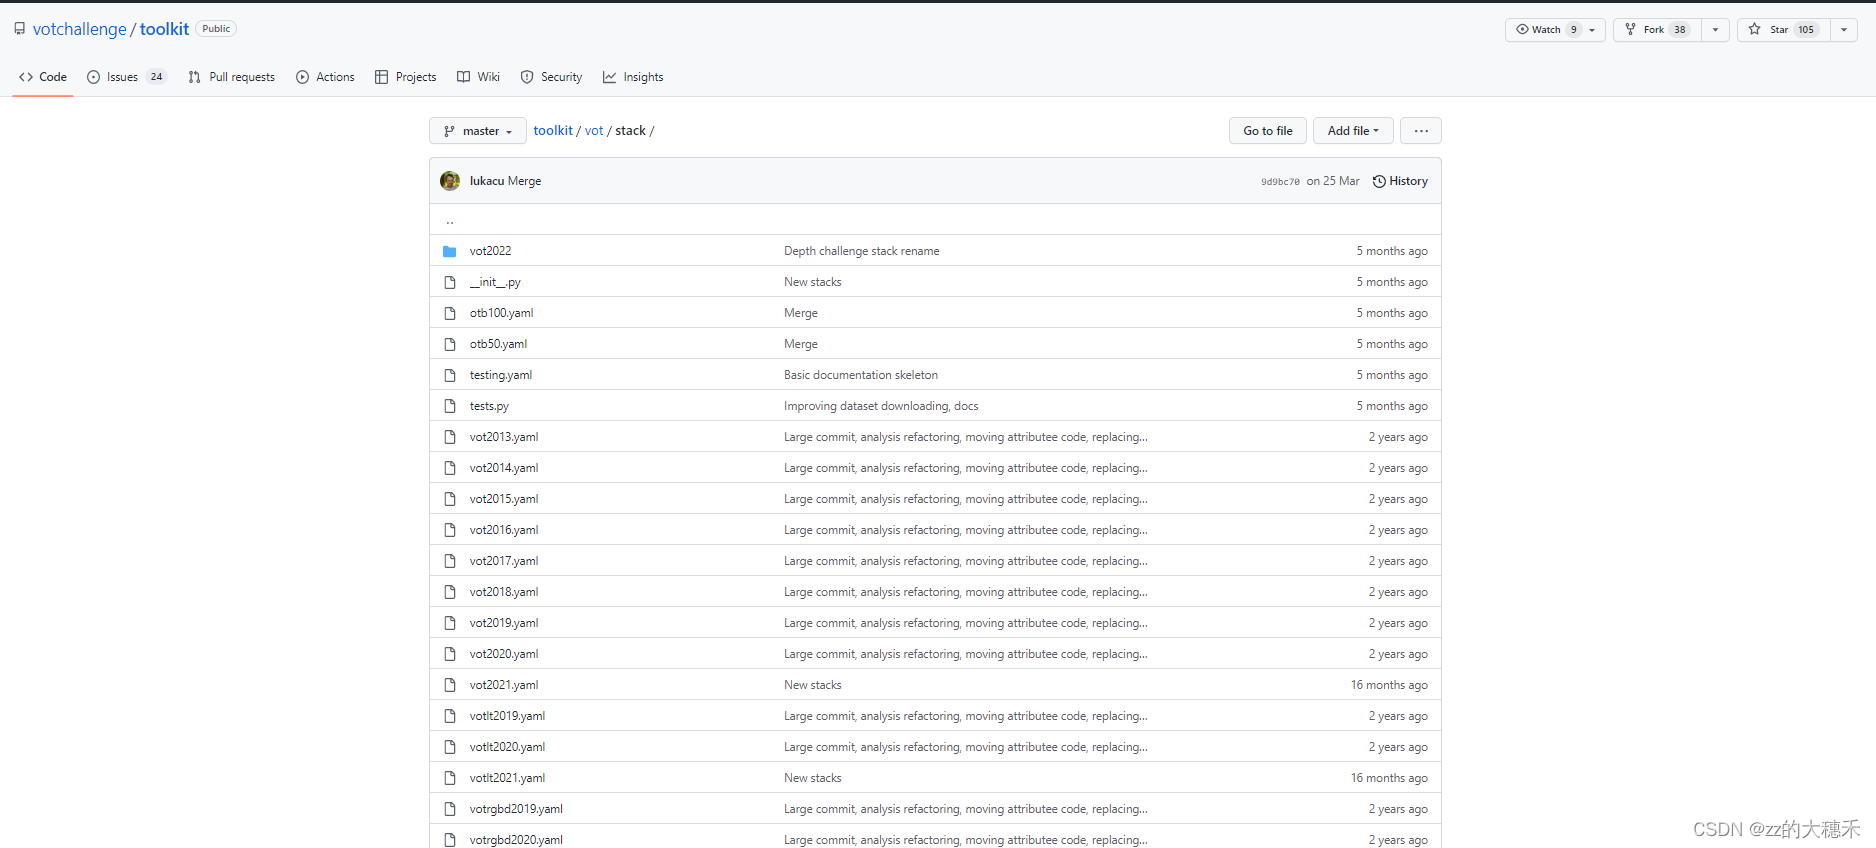Open the Merge commit message in header
The height and width of the screenshot is (848, 1876).
(525, 181)
